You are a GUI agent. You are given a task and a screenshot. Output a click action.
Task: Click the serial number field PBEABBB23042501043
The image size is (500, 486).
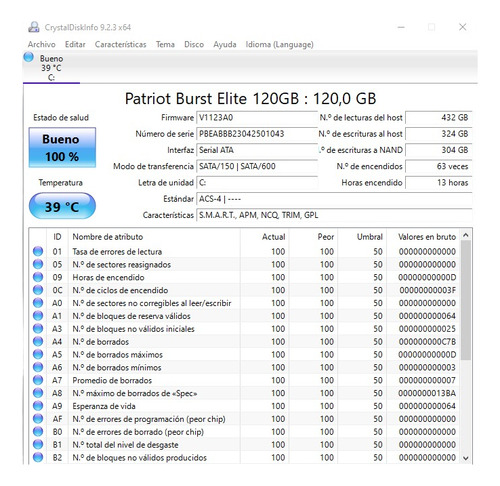(x=257, y=134)
